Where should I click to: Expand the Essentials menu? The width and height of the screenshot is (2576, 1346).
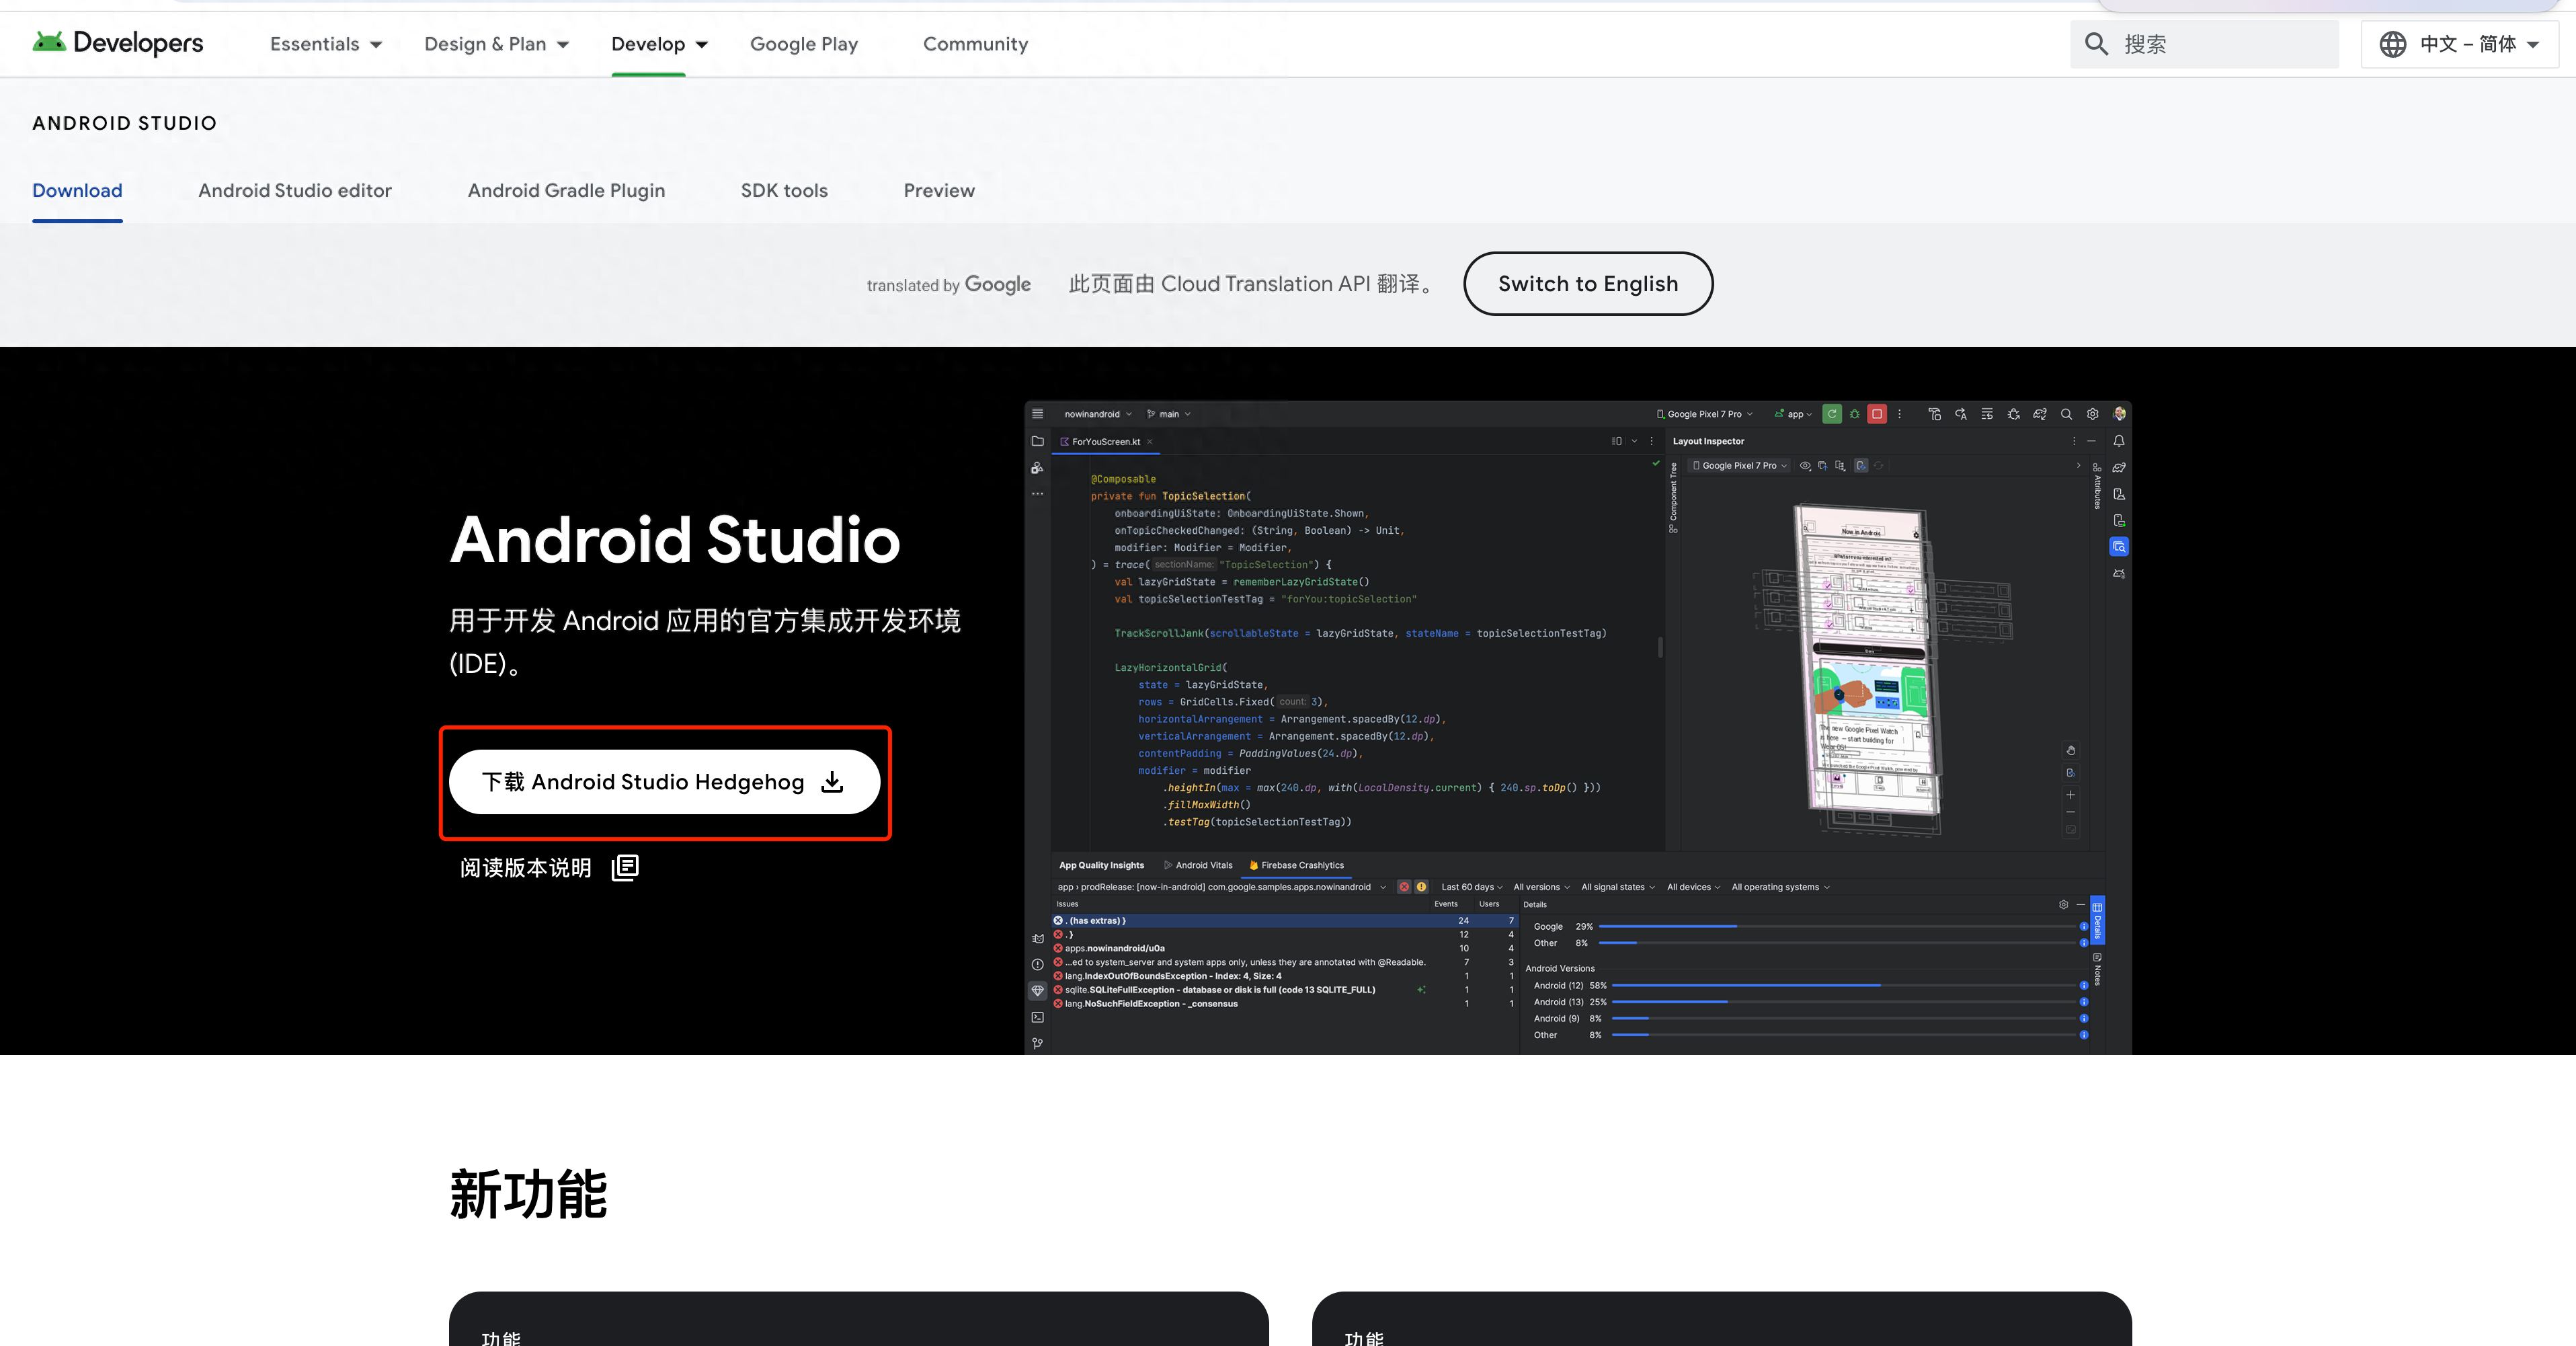click(326, 44)
